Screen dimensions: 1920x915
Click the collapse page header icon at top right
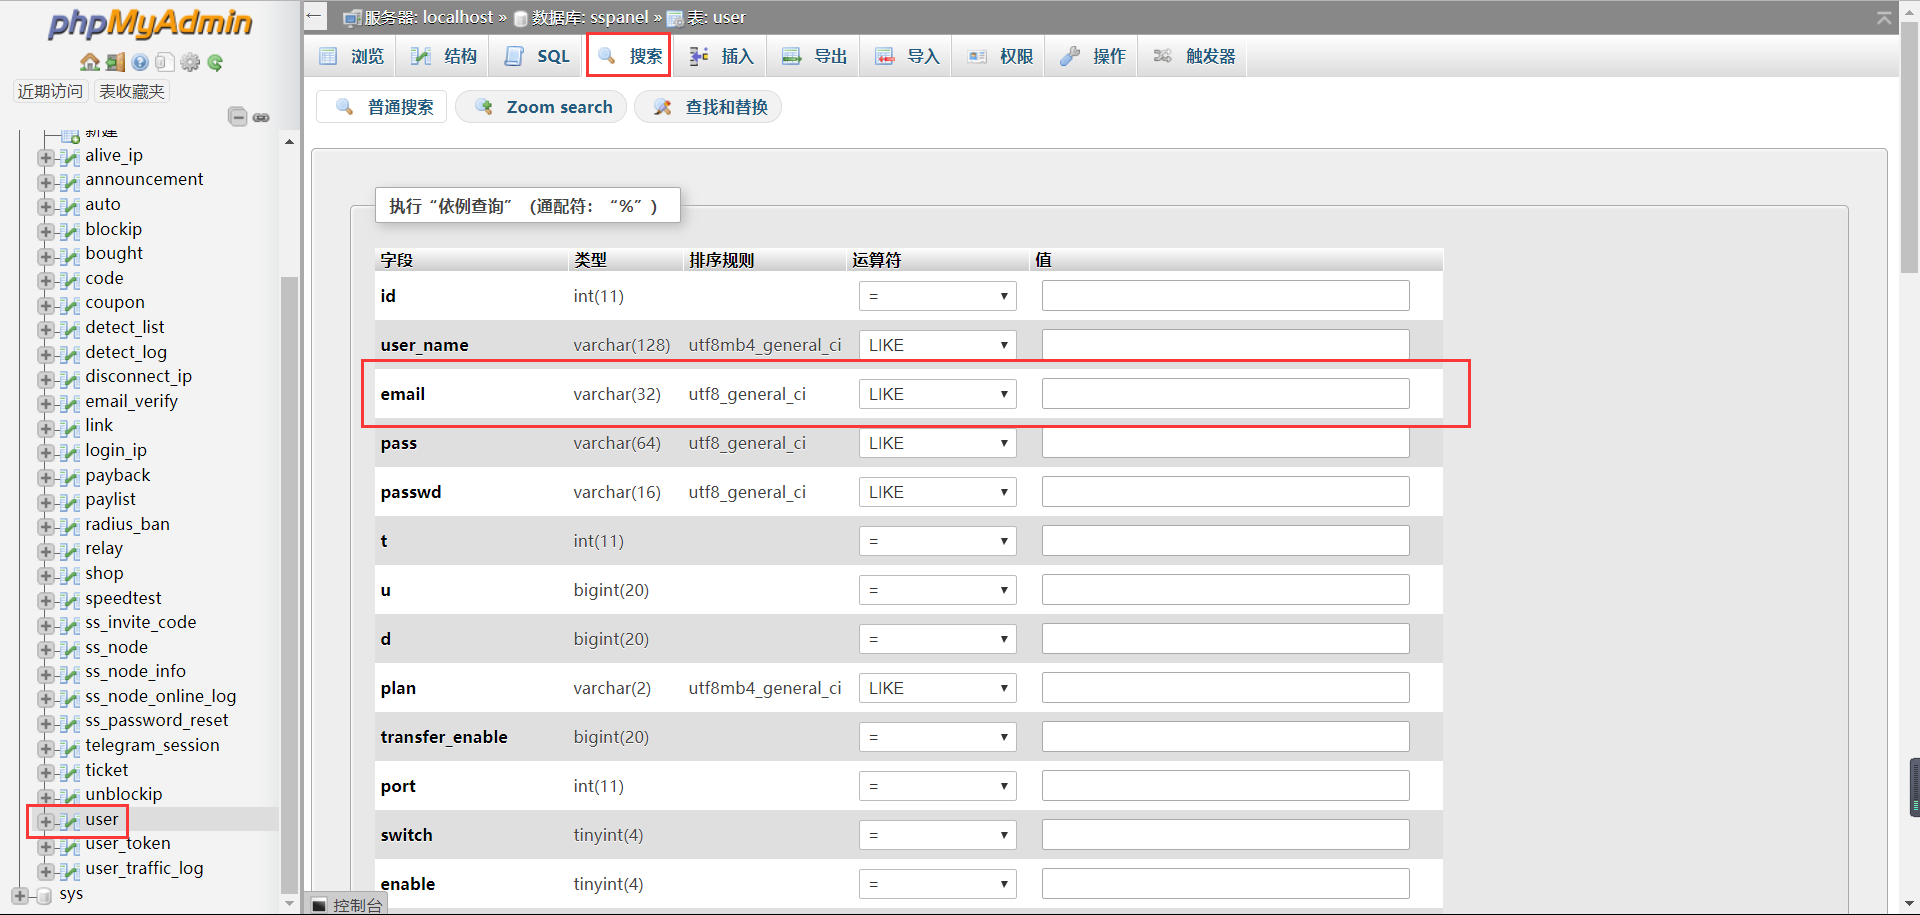(1883, 17)
